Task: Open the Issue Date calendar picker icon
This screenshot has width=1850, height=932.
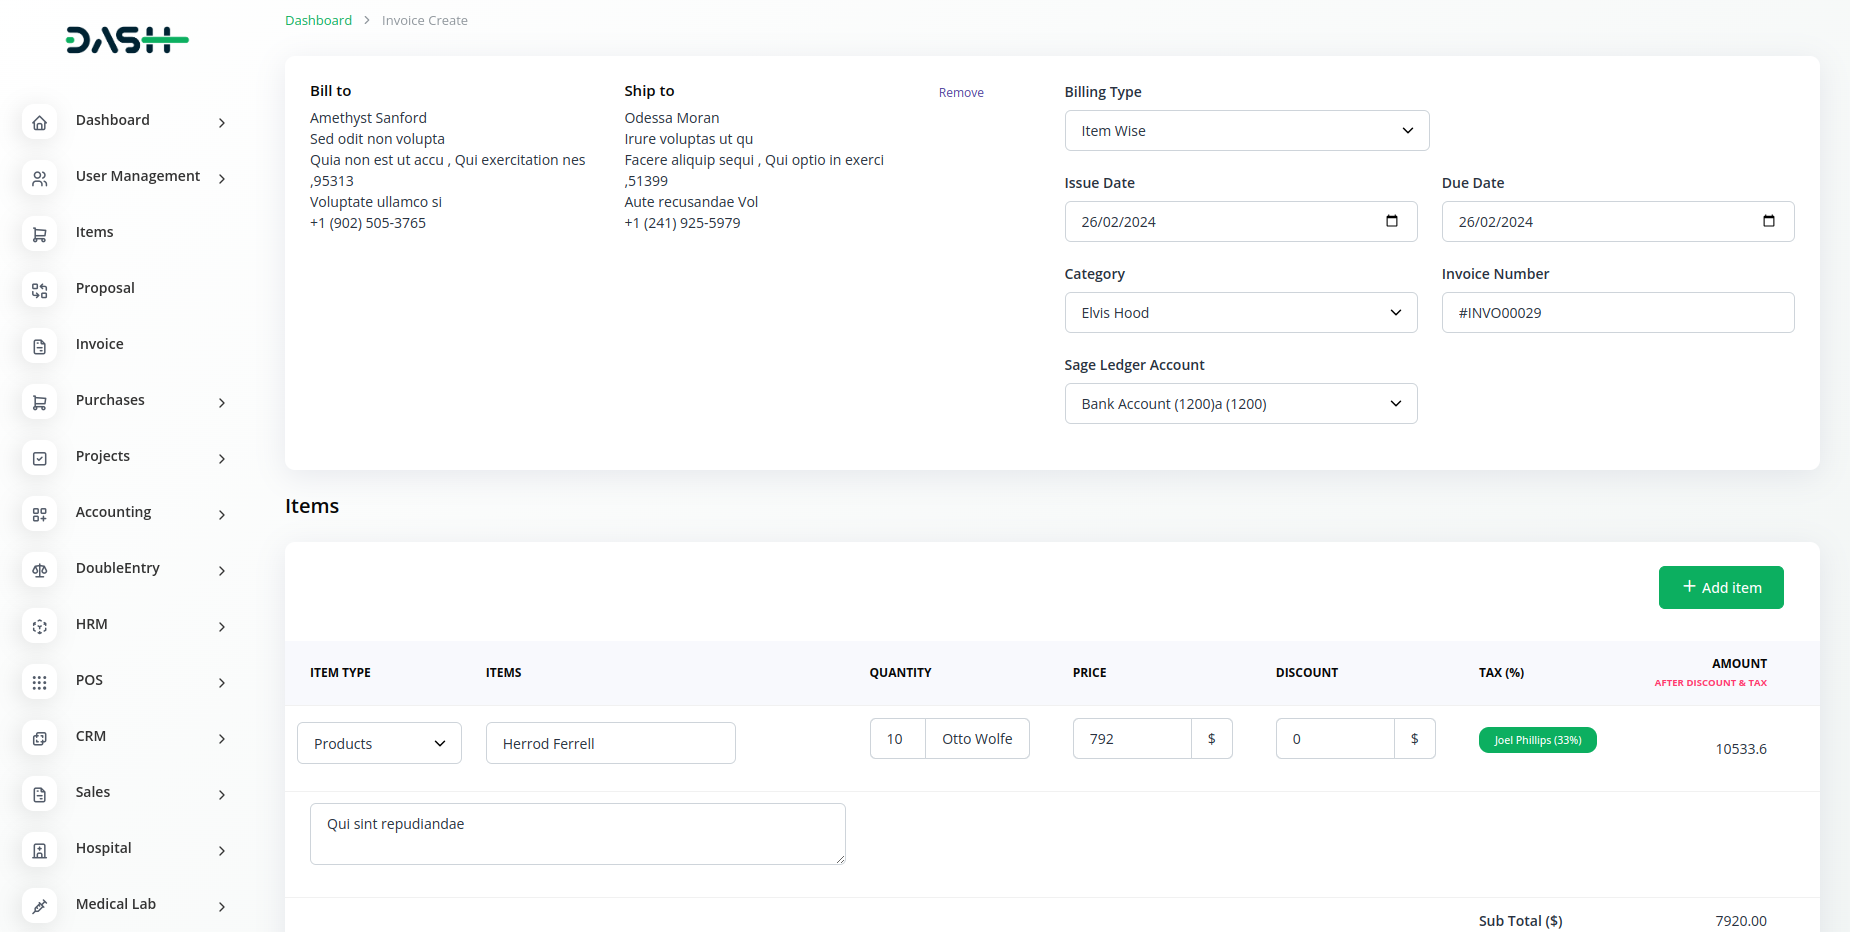Action: [1391, 221]
